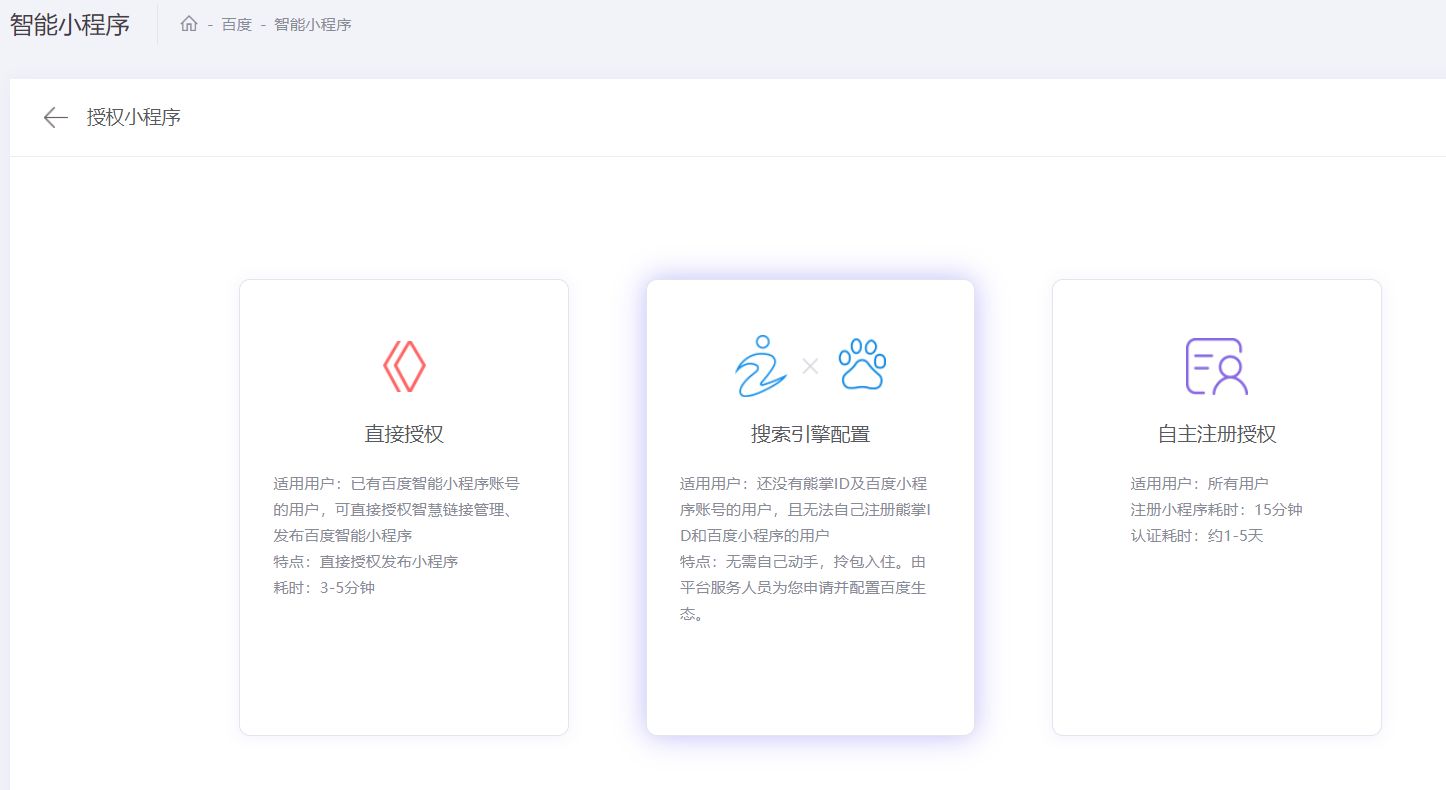Click the 智能小程序 page title
The width and height of the screenshot is (1446, 790).
[x=70, y=25]
